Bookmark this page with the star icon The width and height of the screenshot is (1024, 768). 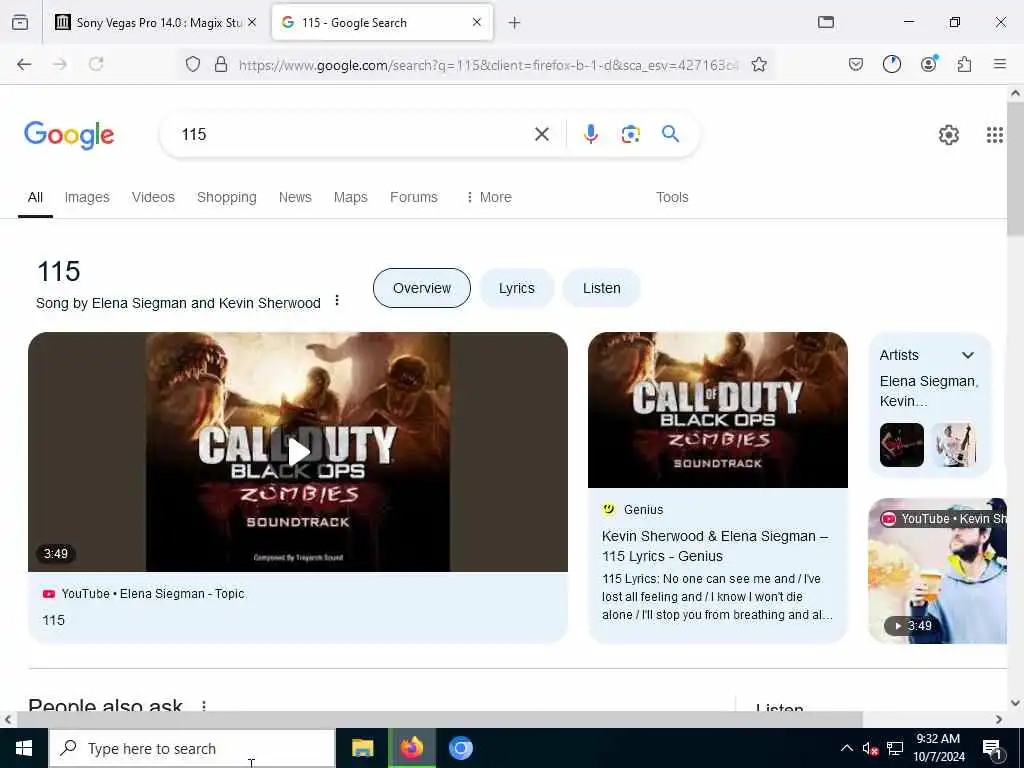(x=759, y=64)
